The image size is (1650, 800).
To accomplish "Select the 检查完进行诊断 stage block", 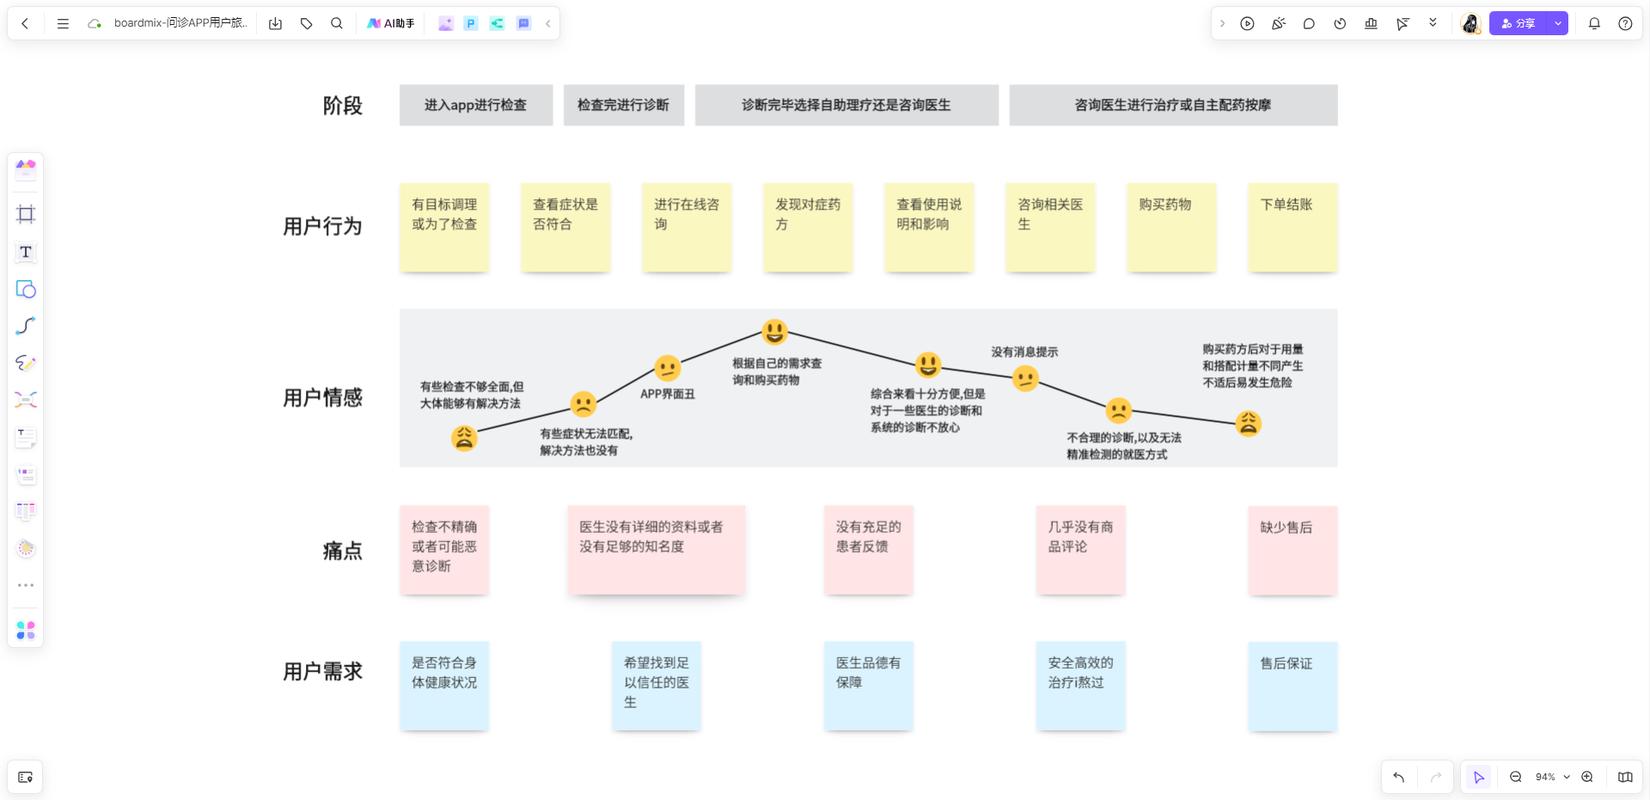I will (624, 105).
